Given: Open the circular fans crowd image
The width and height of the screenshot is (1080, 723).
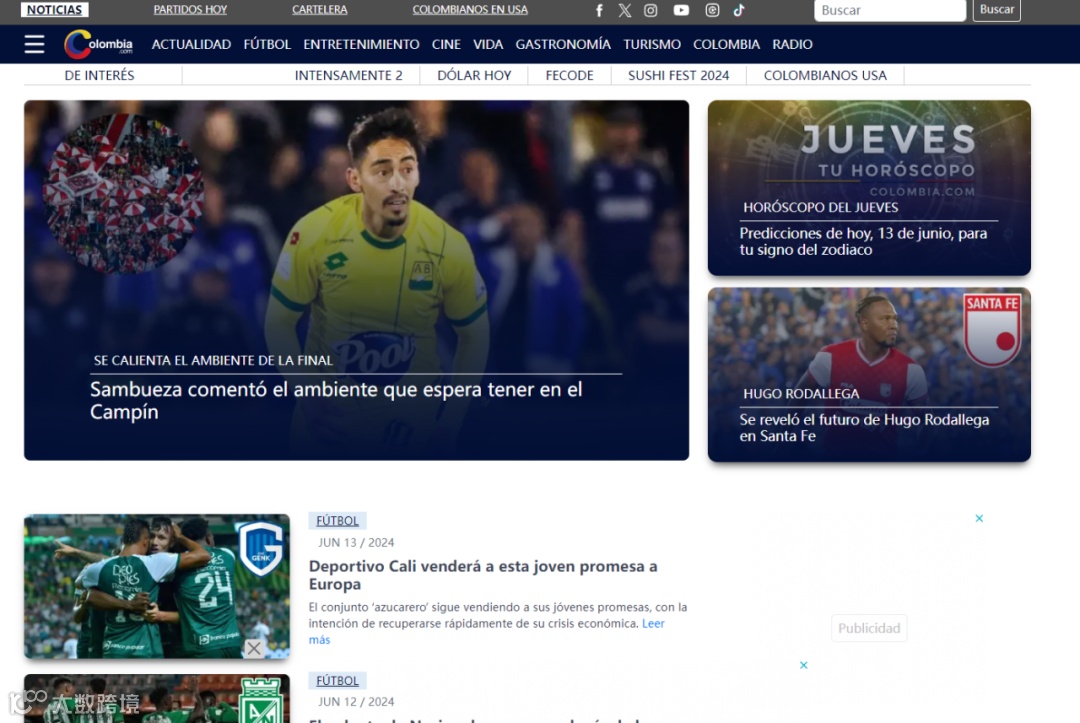Looking at the screenshot, I should pos(123,193).
